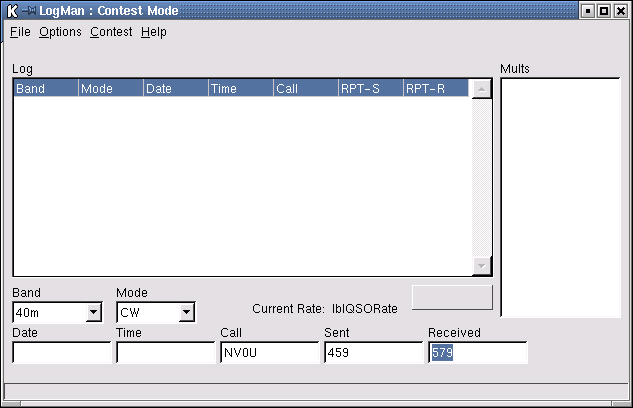Click the Call column header
633x408 pixels.
(305, 89)
